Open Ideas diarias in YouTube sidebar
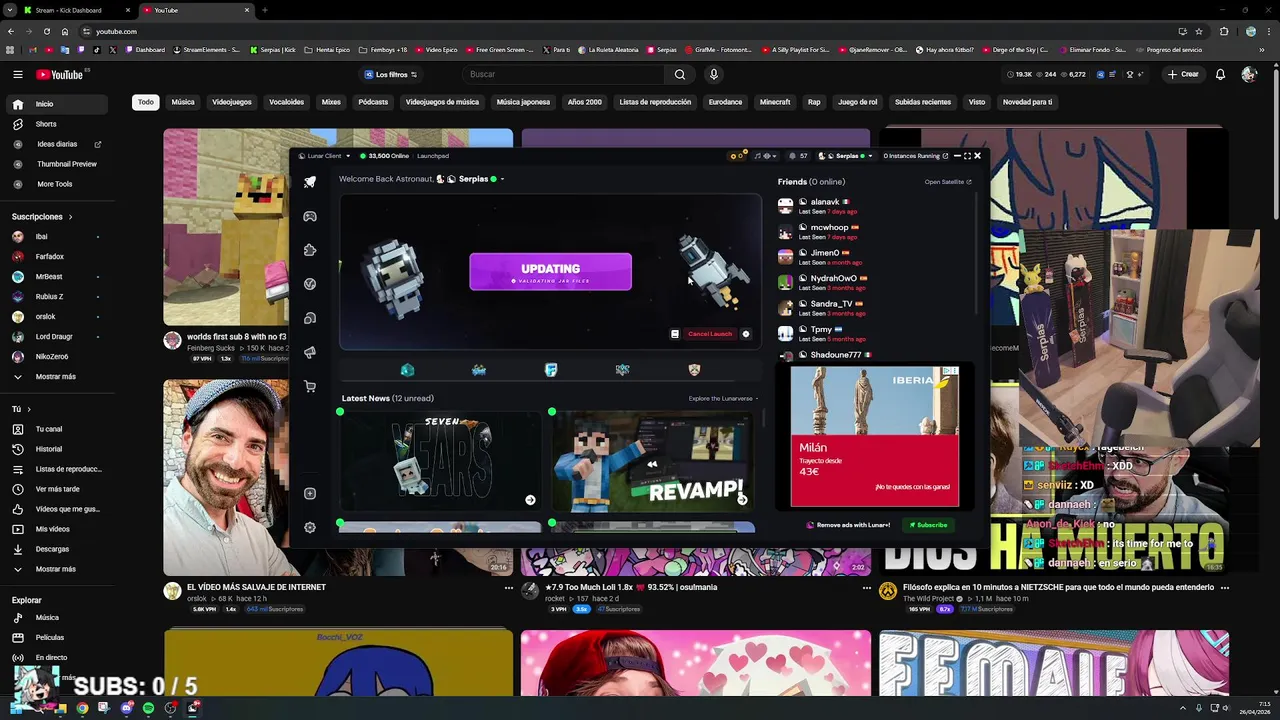The image size is (1280, 720). click(x=55, y=144)
